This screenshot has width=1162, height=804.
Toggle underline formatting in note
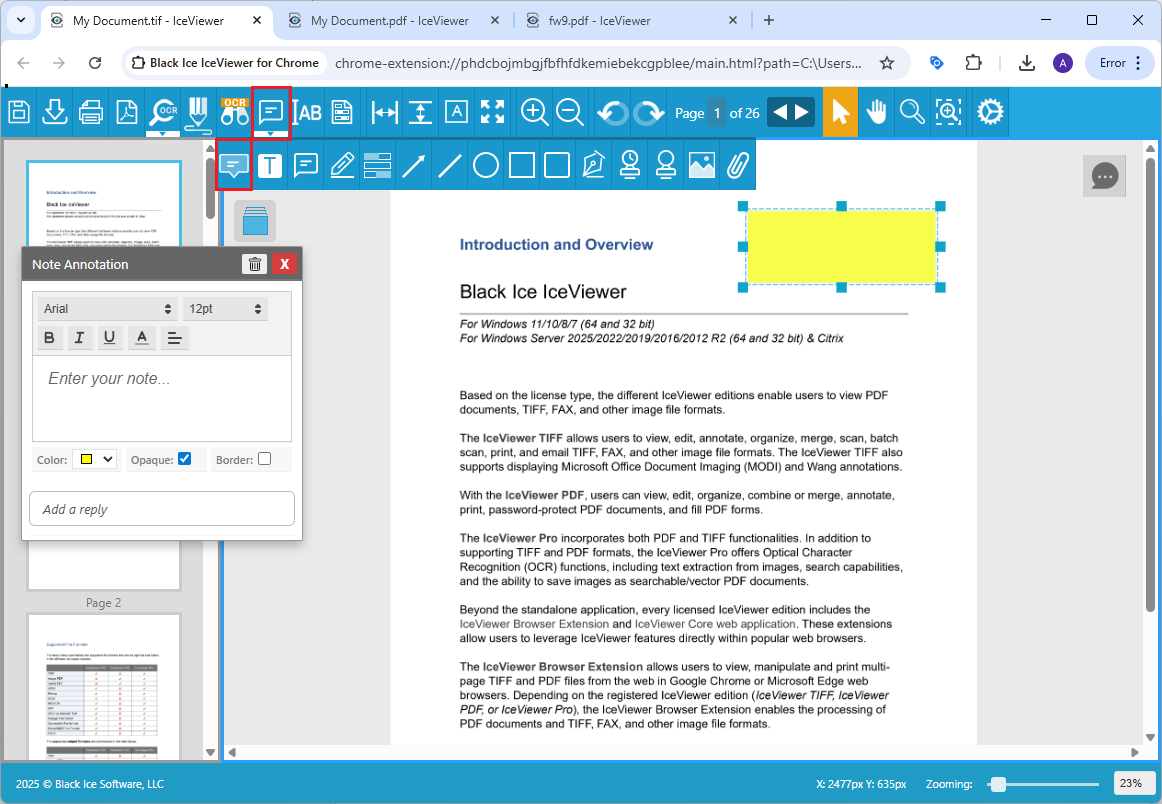pos(110,338)
